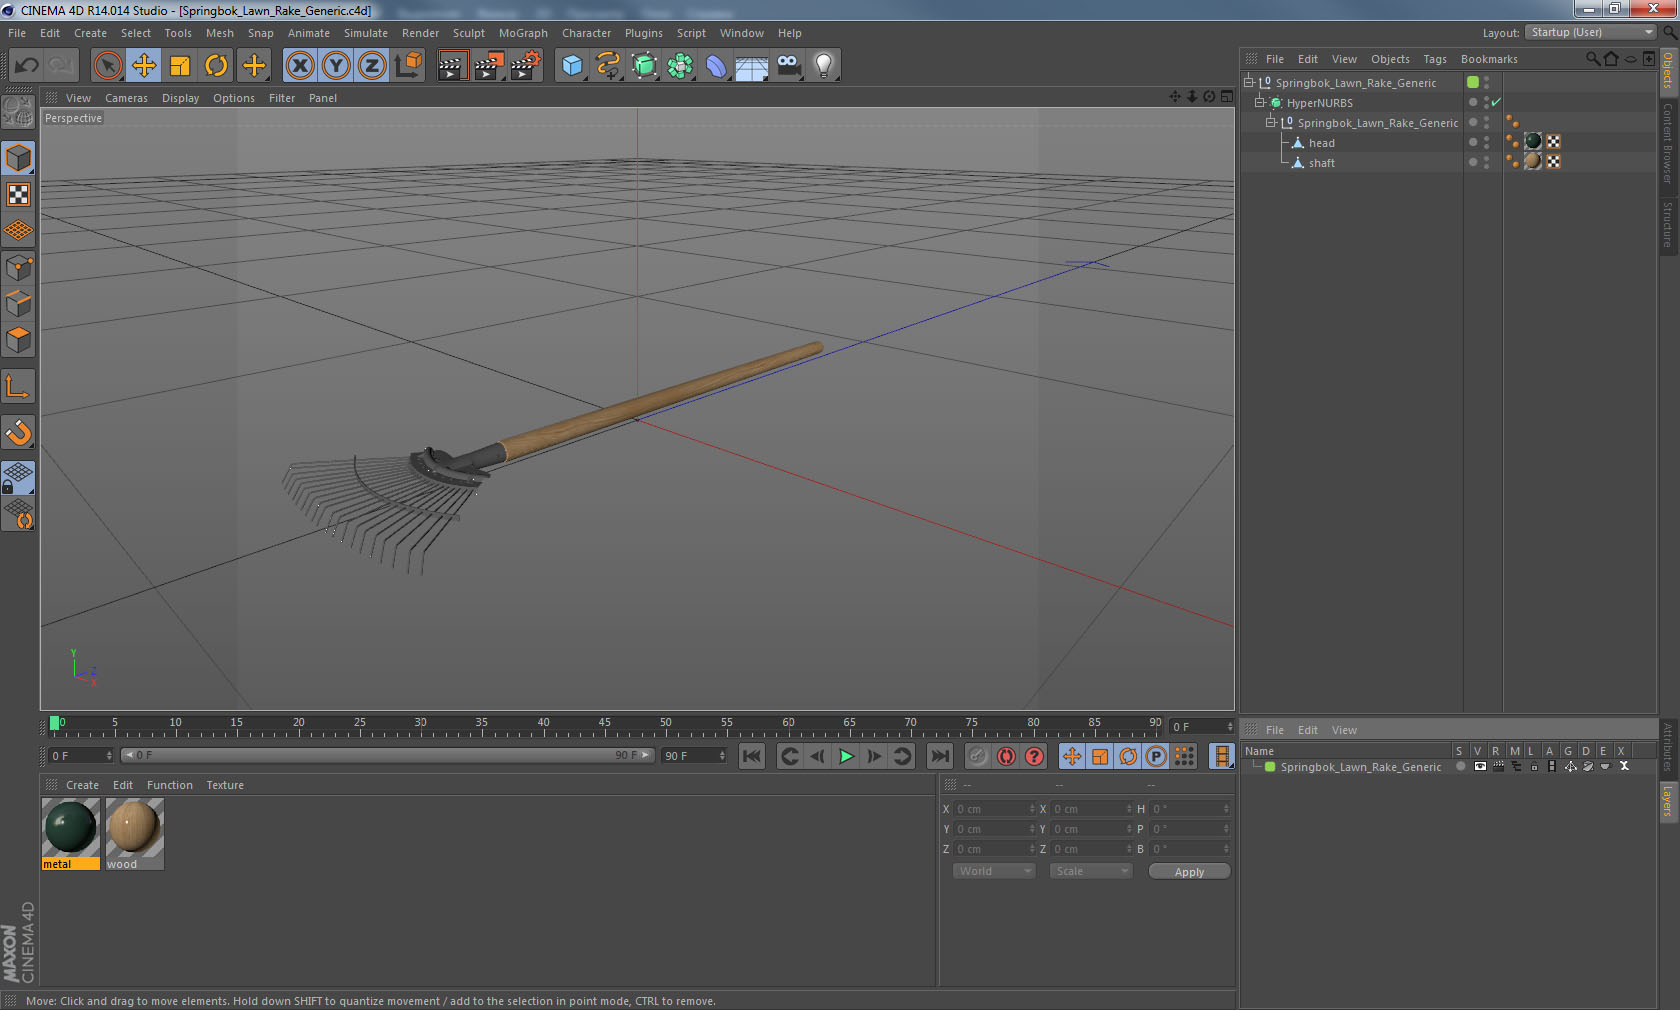
Task: Open the Tags menu in object manager
Action: (x=1435, y=59)
